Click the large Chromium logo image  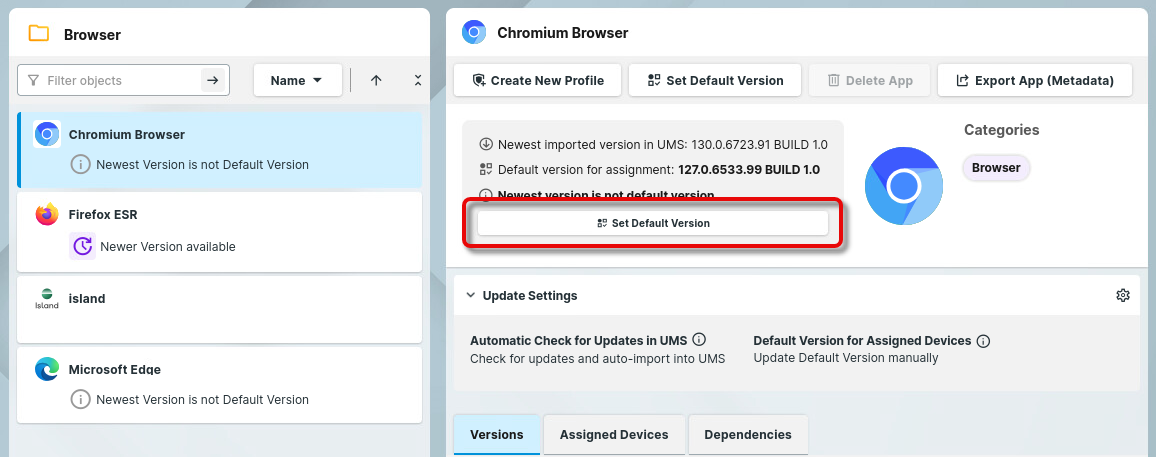click(x=903, y=186)
